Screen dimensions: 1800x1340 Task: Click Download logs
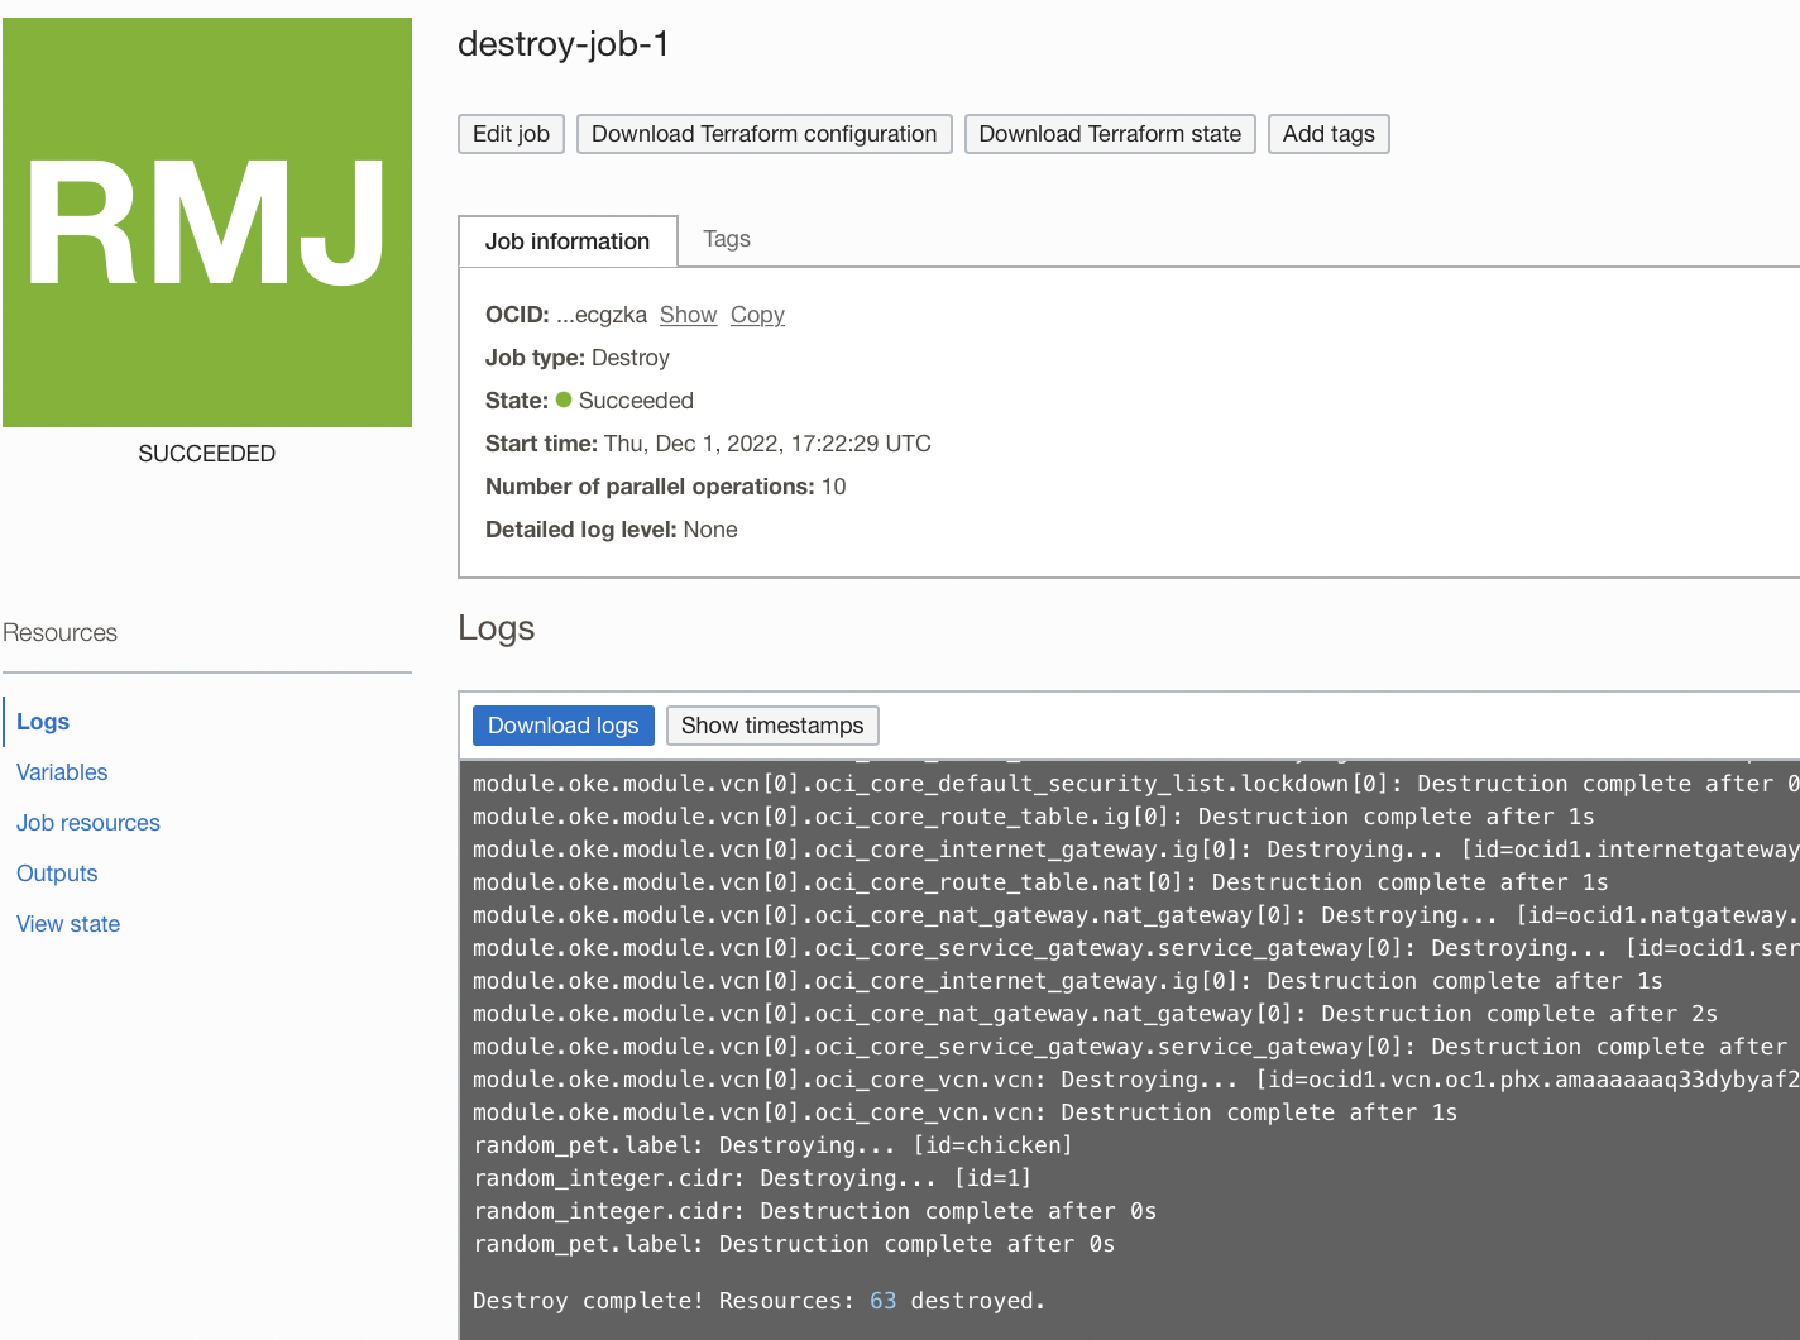pyautogui.click(x=563, y=725)
